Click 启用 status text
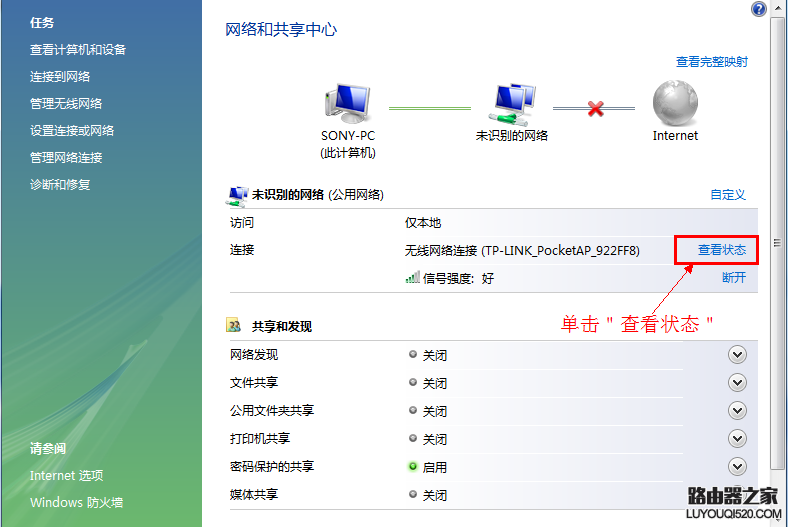Screen dimensions: 788x527 pos(435,467)
